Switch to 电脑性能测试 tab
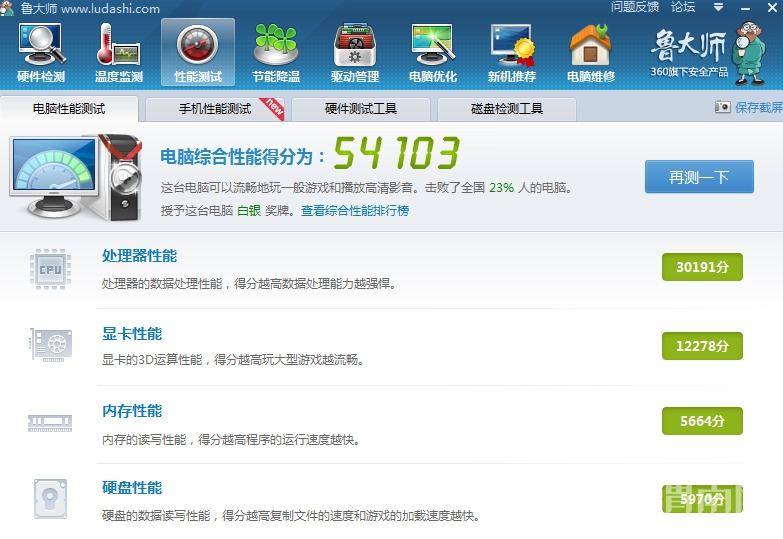783x539 pixels. [x=69, y=109]
